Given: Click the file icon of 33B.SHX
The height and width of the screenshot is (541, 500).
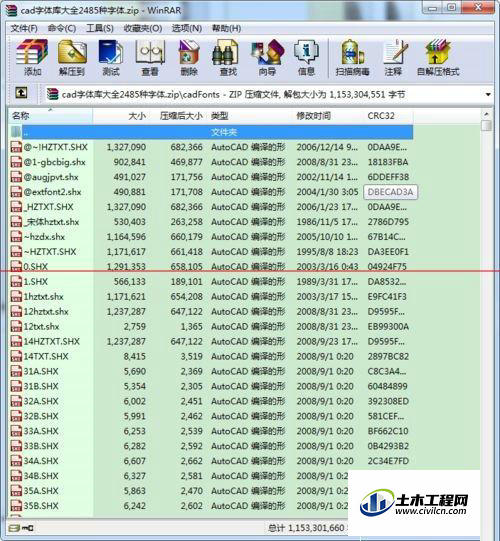Looking at the screenshot, I should 16,446.
